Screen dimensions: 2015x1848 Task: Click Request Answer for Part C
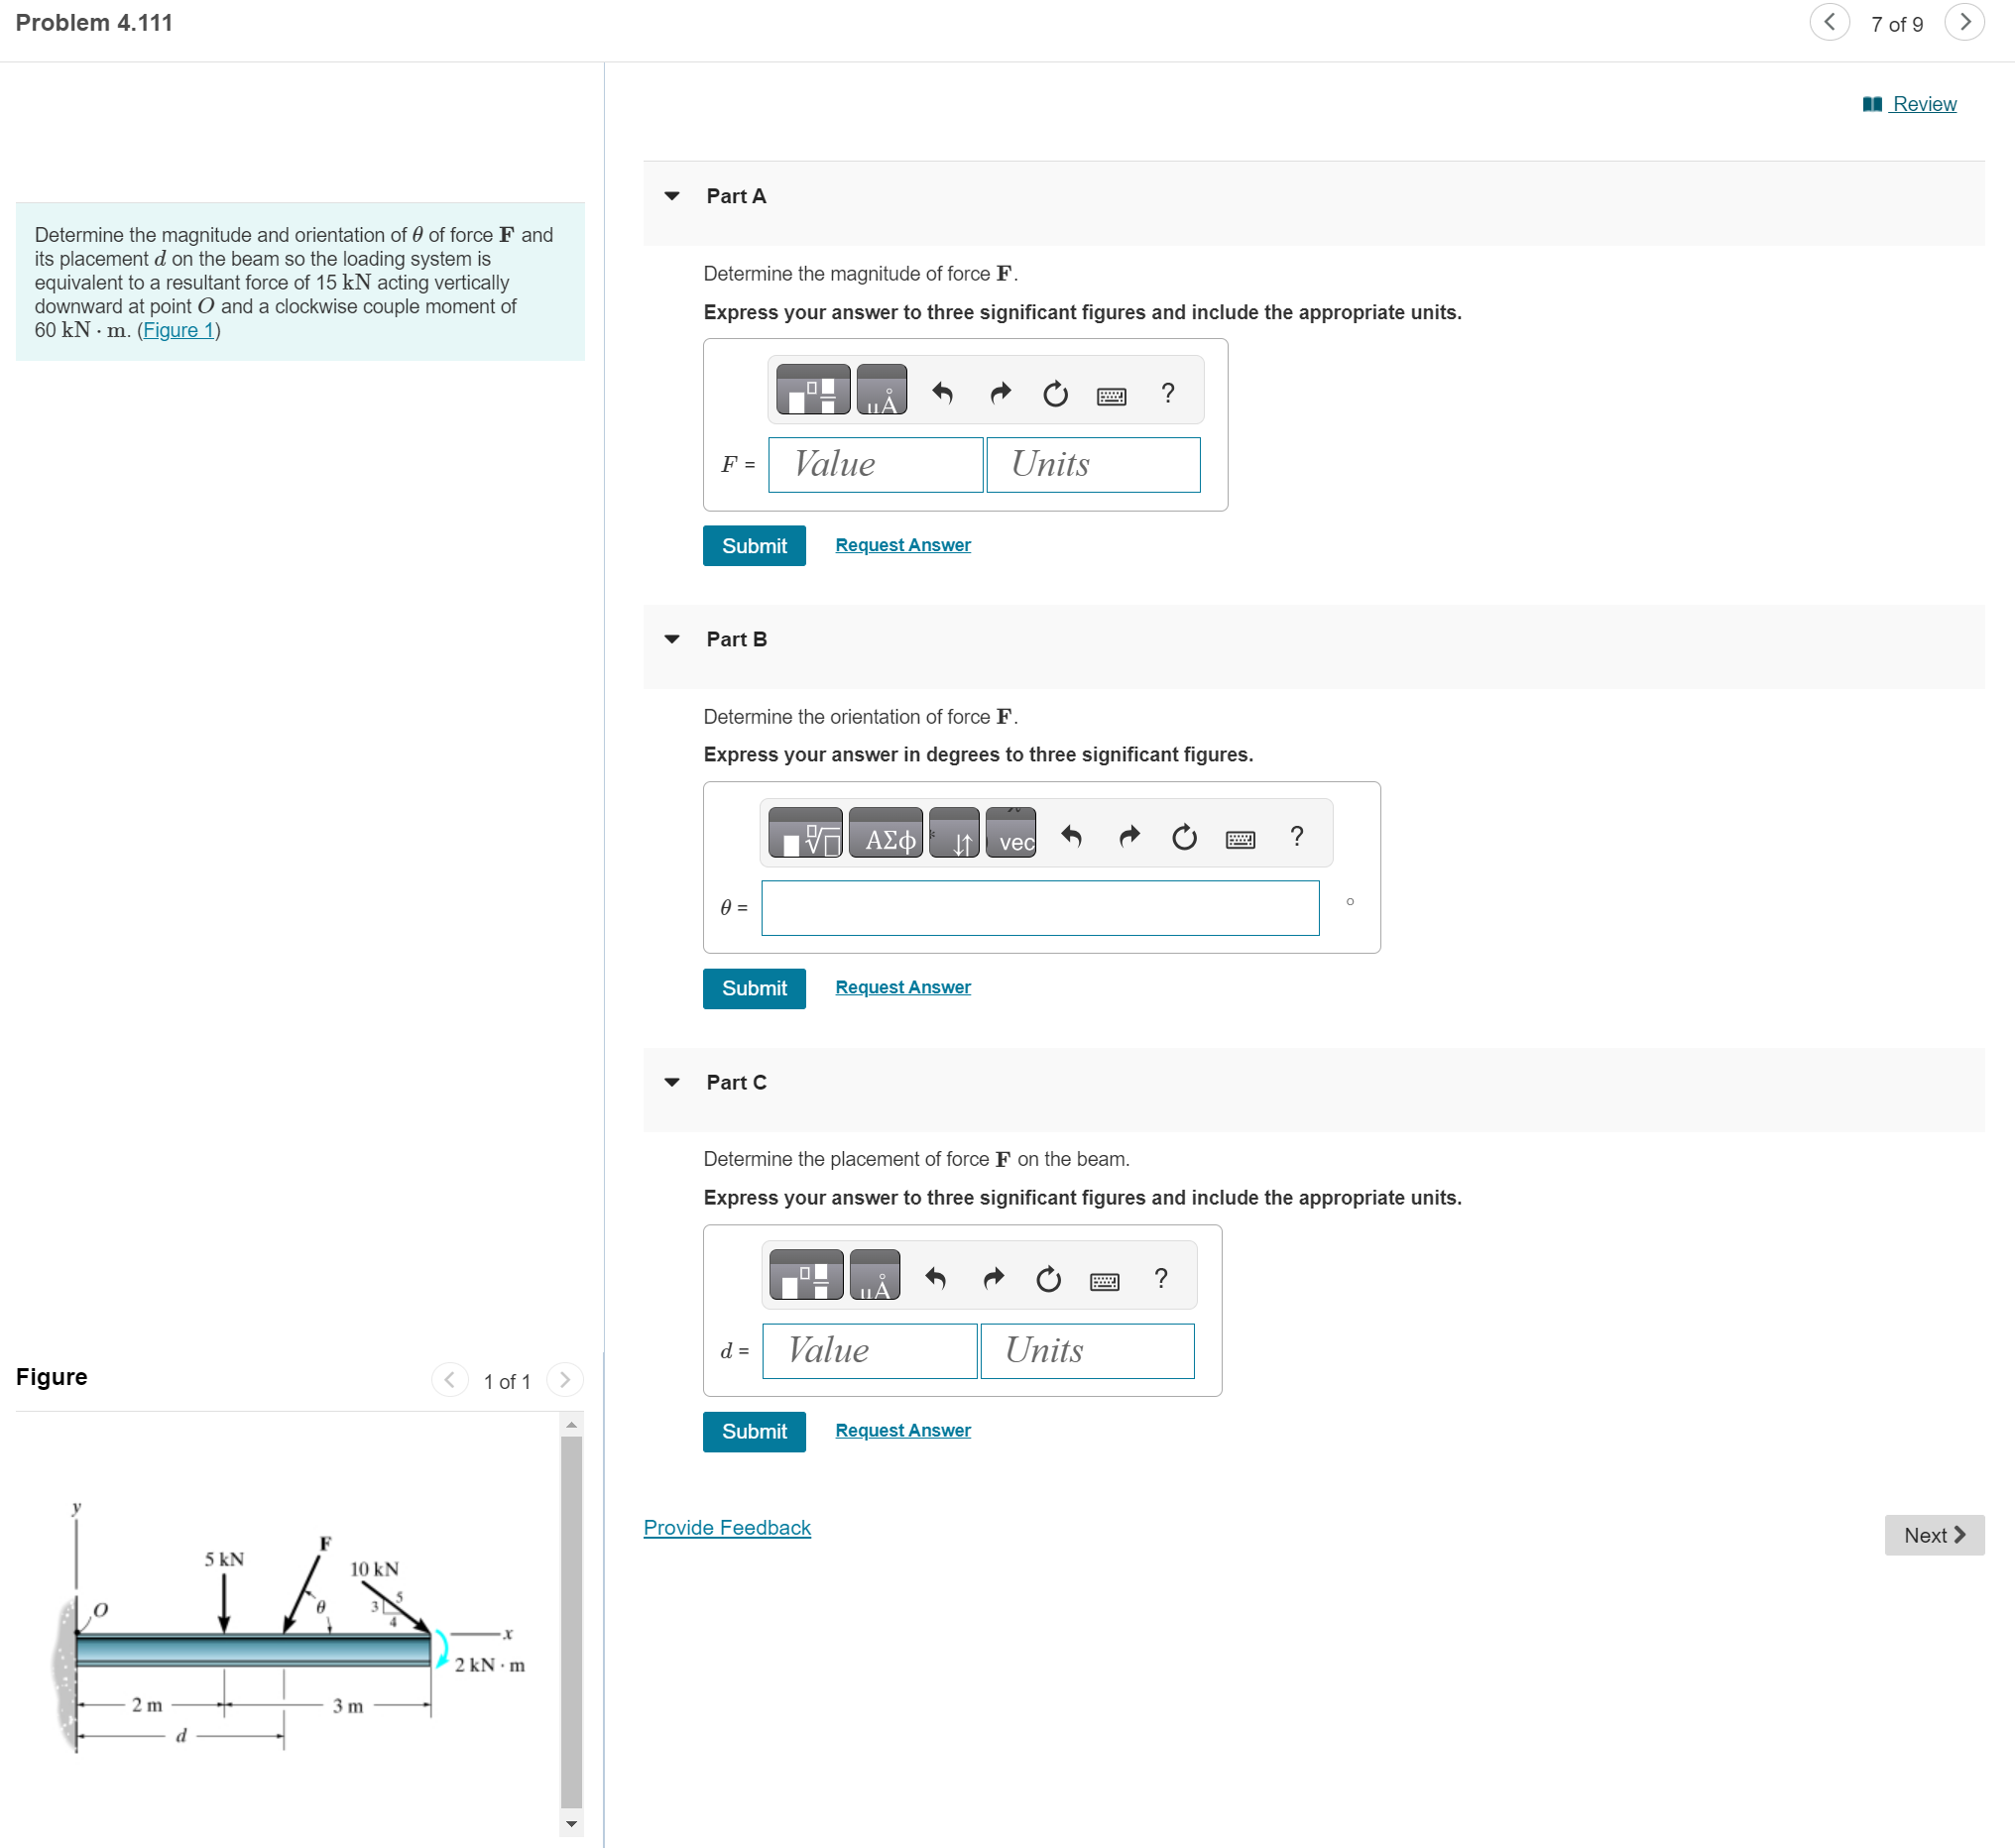click(x=902, y=1430)
